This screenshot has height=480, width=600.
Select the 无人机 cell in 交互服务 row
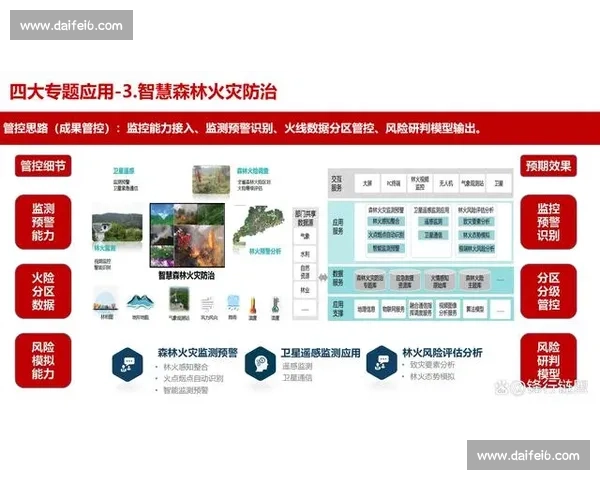click(x=446, y=183)
